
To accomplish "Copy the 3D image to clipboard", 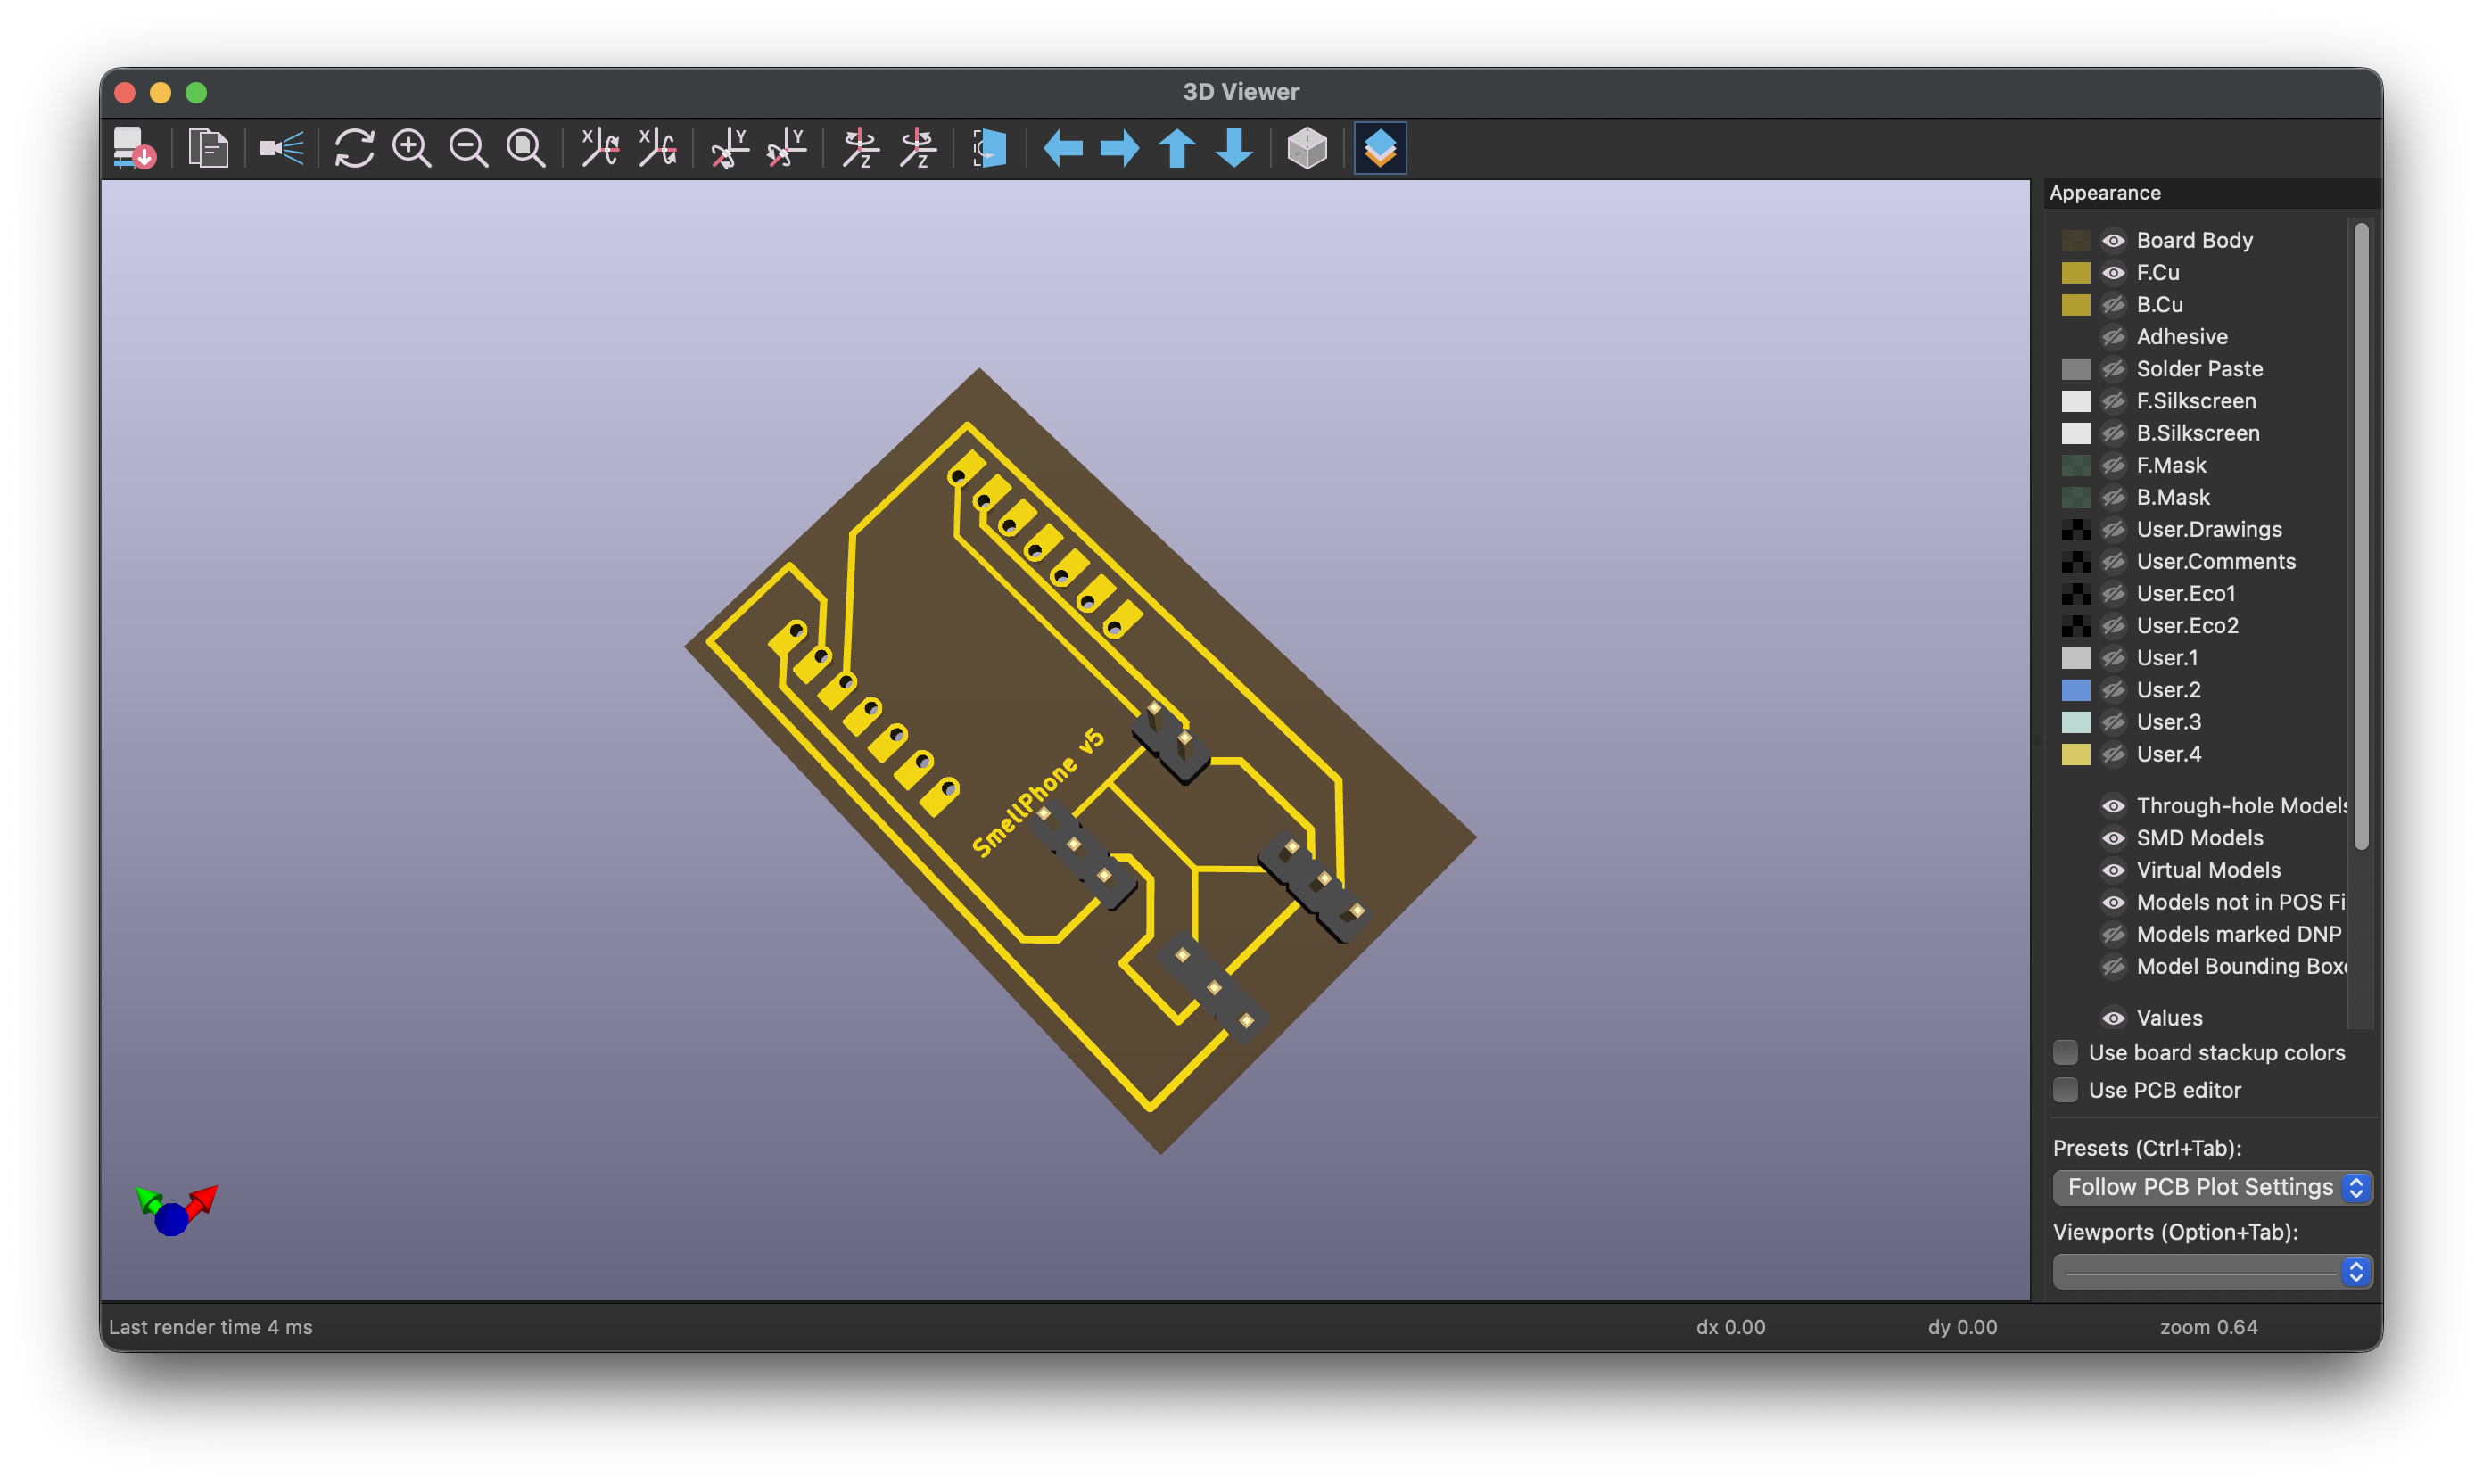I will point(210,148).
